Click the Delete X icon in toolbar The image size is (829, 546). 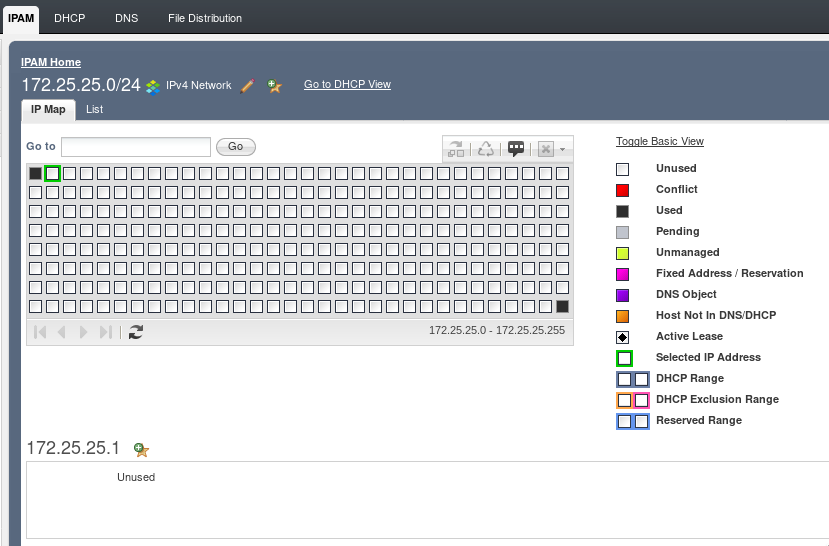point(546,149)
